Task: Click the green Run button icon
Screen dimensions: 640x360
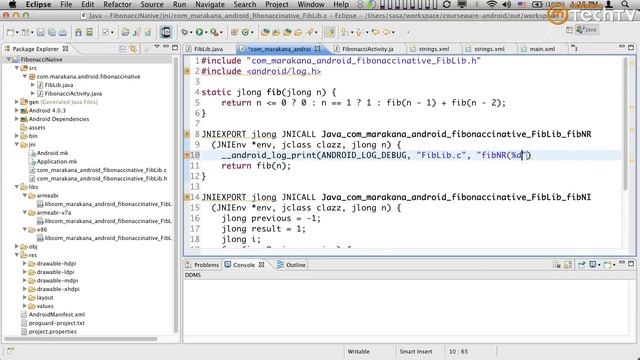Action: tap(200, 32)
